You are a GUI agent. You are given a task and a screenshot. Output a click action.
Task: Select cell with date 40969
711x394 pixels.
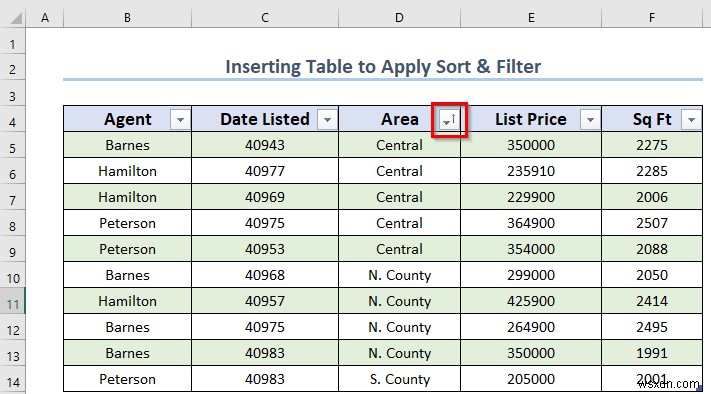click(265, 197)
